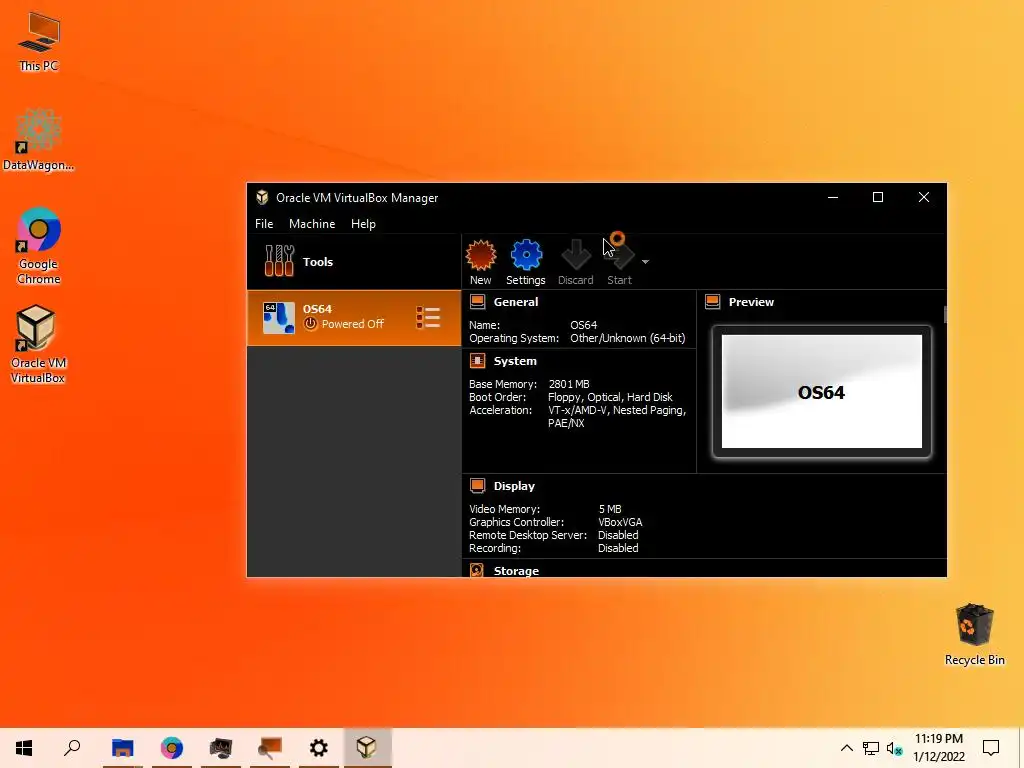Click the details pane vertical scrollbar
The image size is (1024, 768).
click(x=945, y=315)
